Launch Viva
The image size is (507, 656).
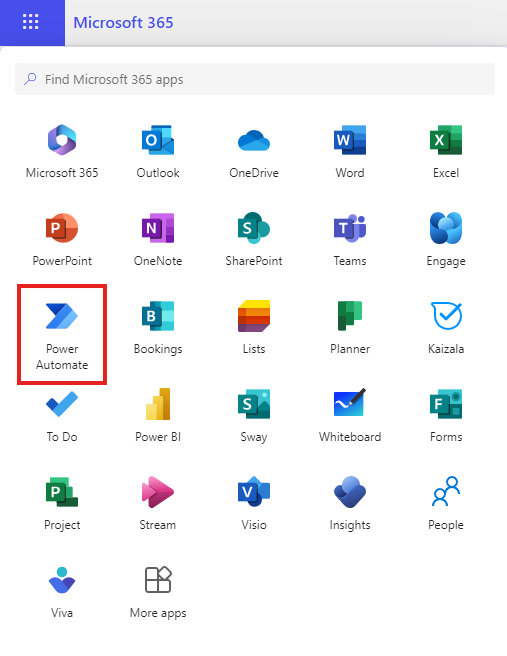[62, 592]
